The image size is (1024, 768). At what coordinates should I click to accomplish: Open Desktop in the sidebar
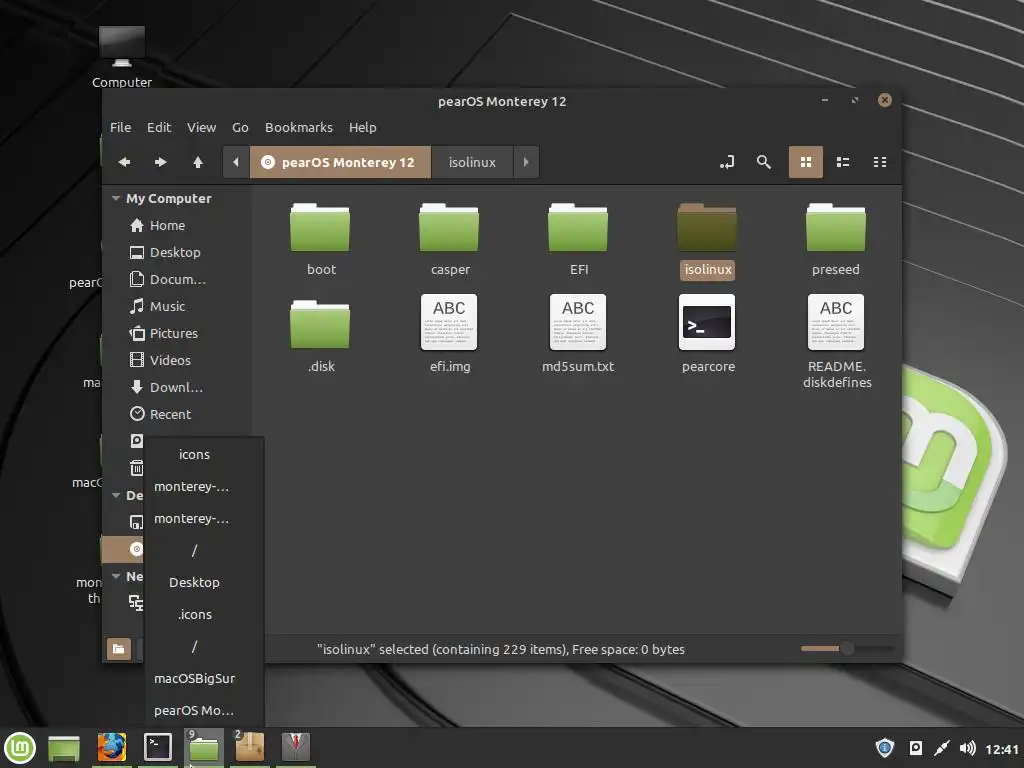tap(176, 252)
